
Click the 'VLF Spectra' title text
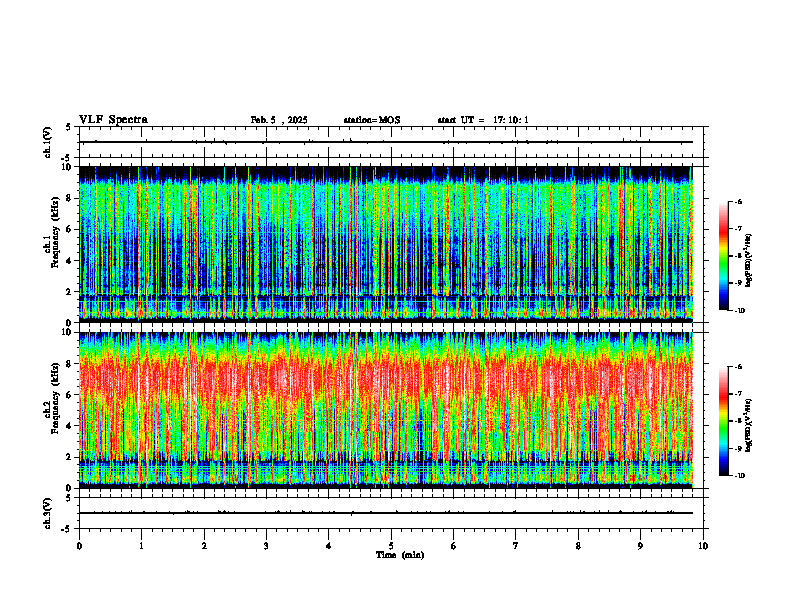[x=113, y=120]
